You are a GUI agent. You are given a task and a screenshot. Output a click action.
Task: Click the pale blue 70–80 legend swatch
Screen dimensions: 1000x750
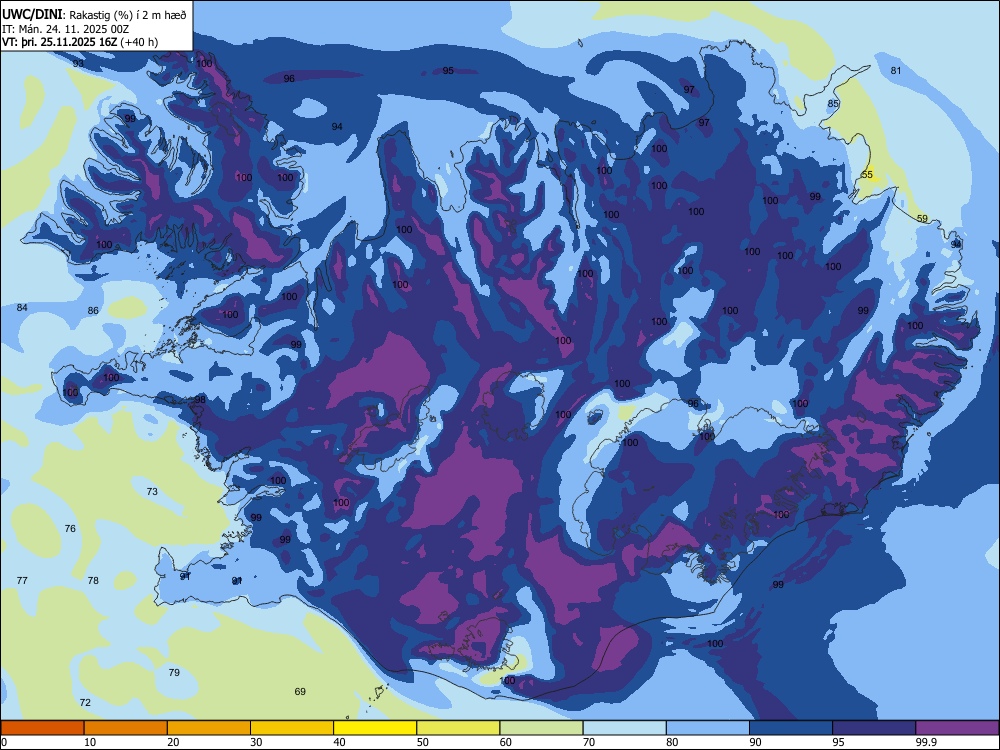click(x=624, y=728)
